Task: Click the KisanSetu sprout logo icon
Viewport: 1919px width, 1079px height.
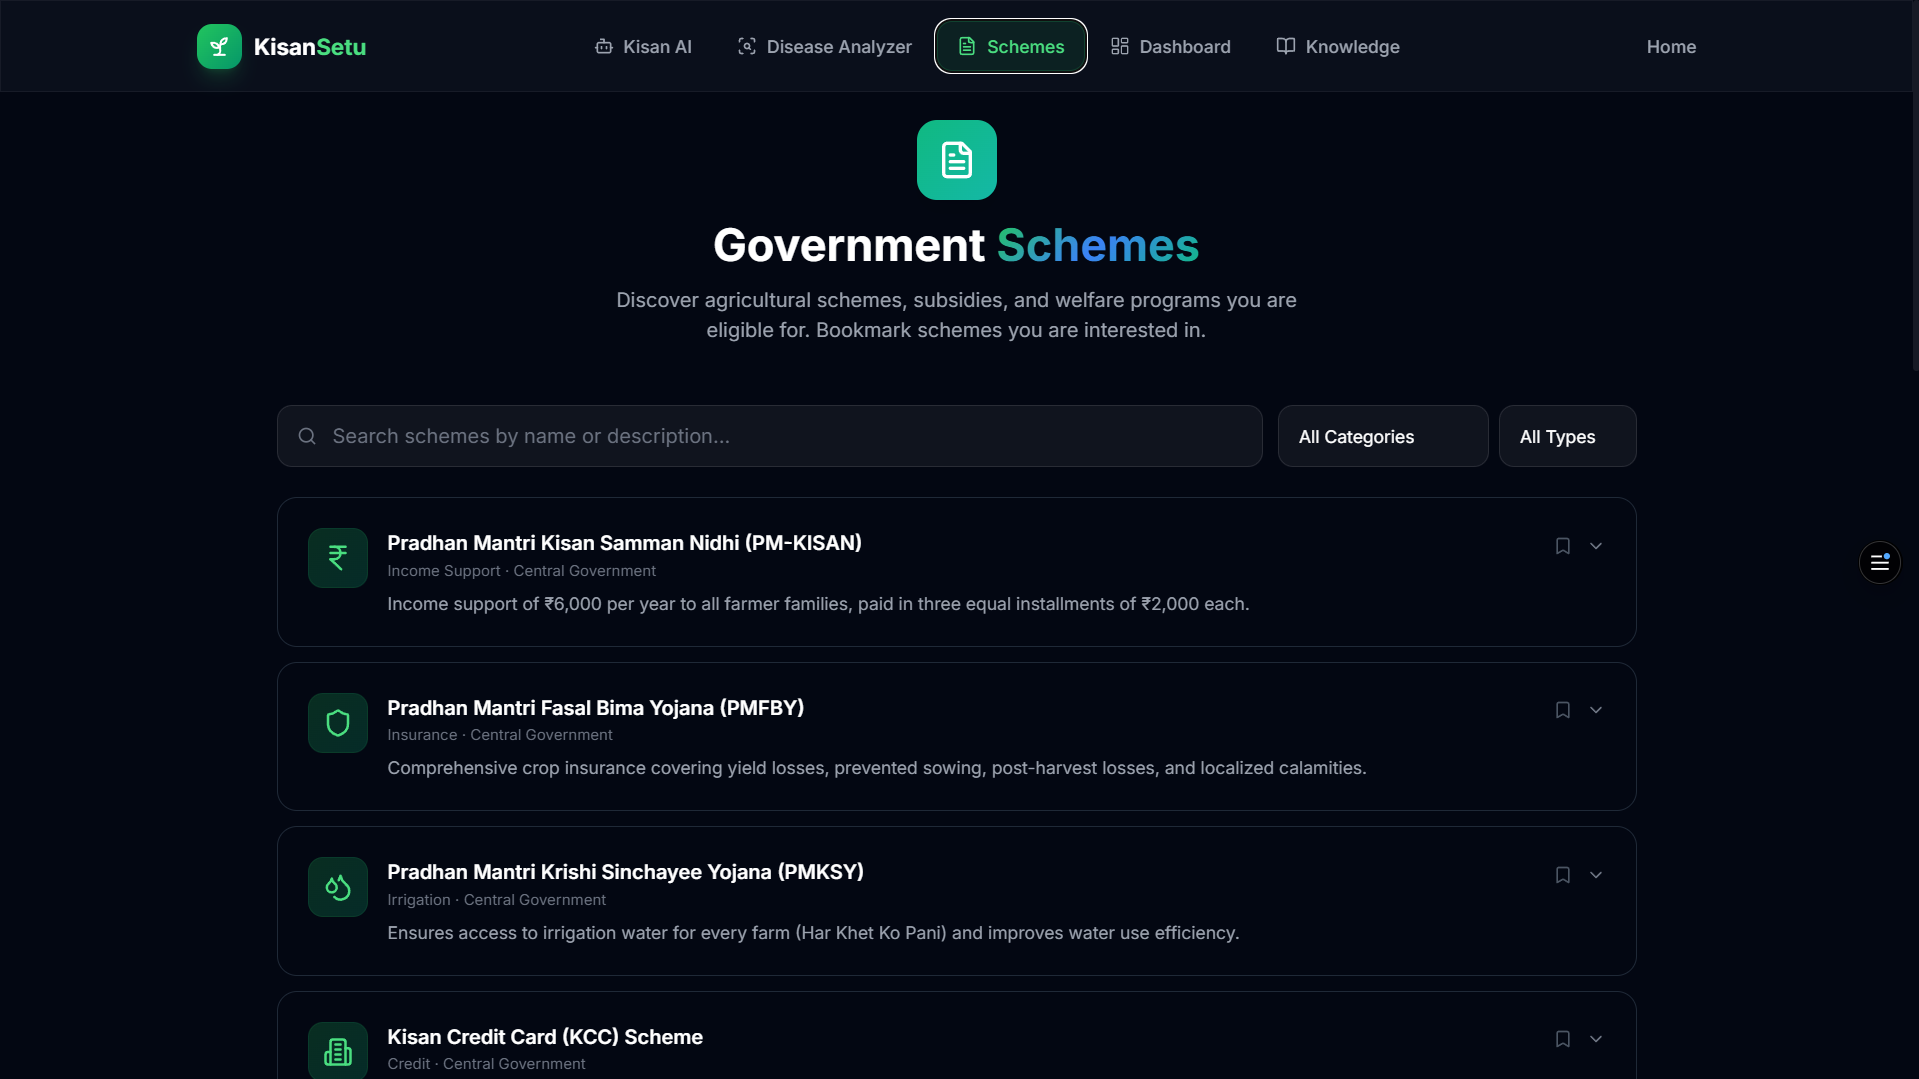Action: (219, 46)
